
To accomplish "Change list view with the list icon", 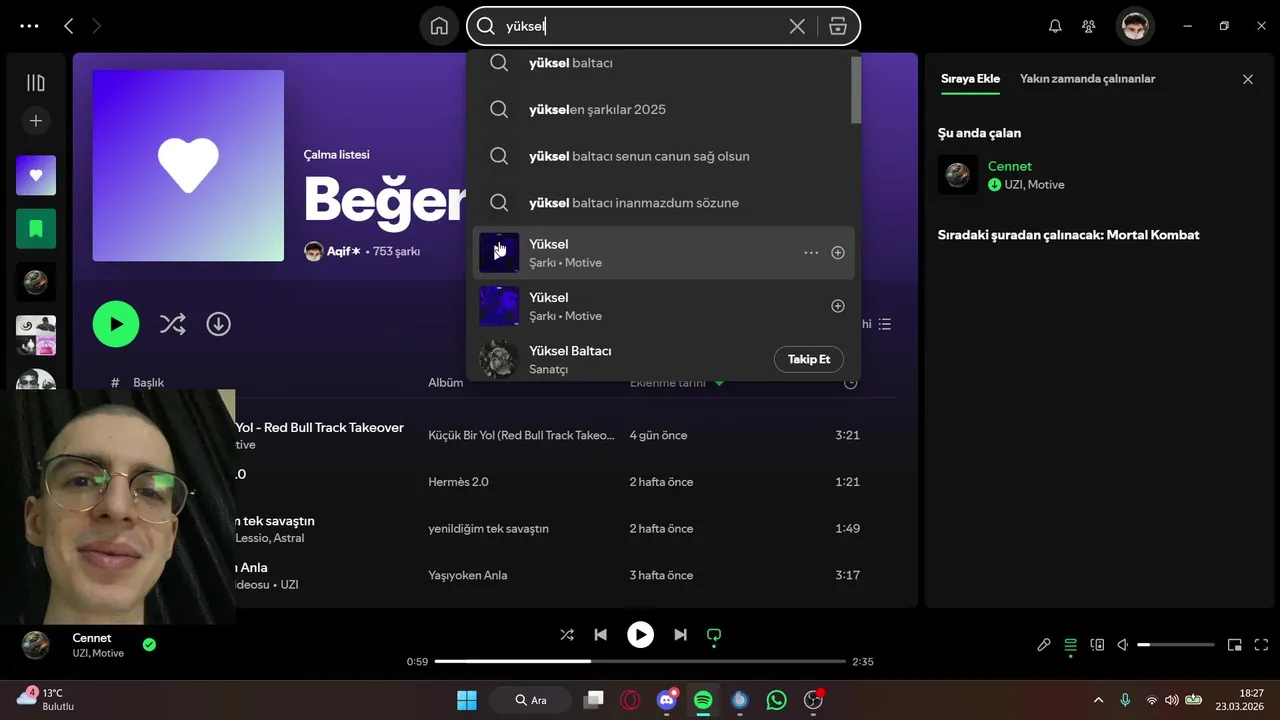I will 885,324.
